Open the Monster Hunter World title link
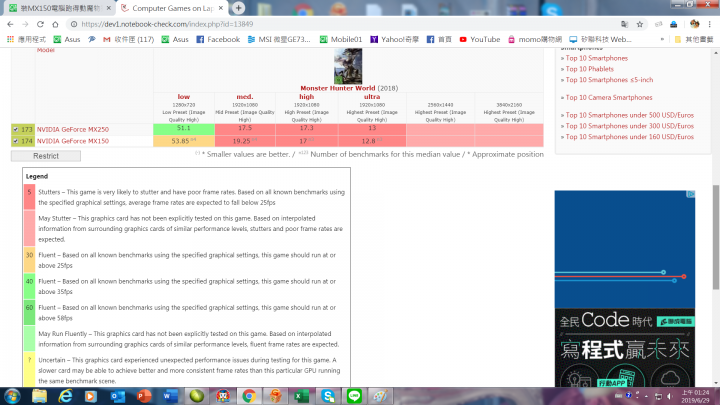720x405 pixels. tap(338, 88)
